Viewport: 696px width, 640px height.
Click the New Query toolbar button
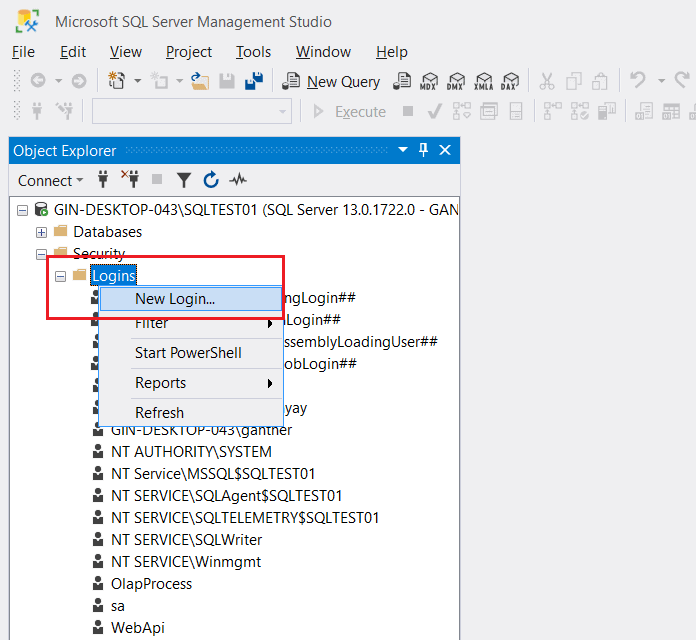coord(331,81)
